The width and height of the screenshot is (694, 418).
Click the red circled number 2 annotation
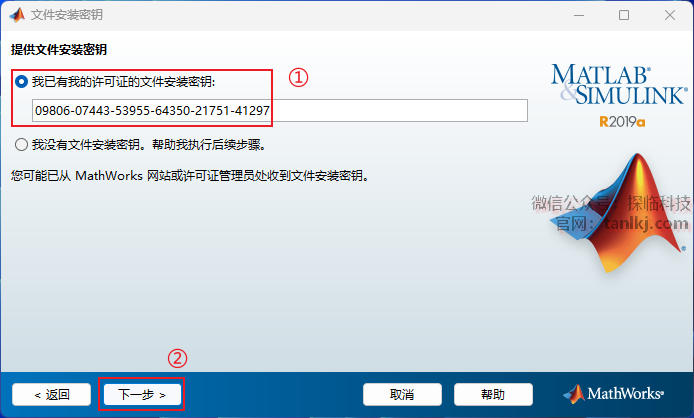tap(177, 358)
